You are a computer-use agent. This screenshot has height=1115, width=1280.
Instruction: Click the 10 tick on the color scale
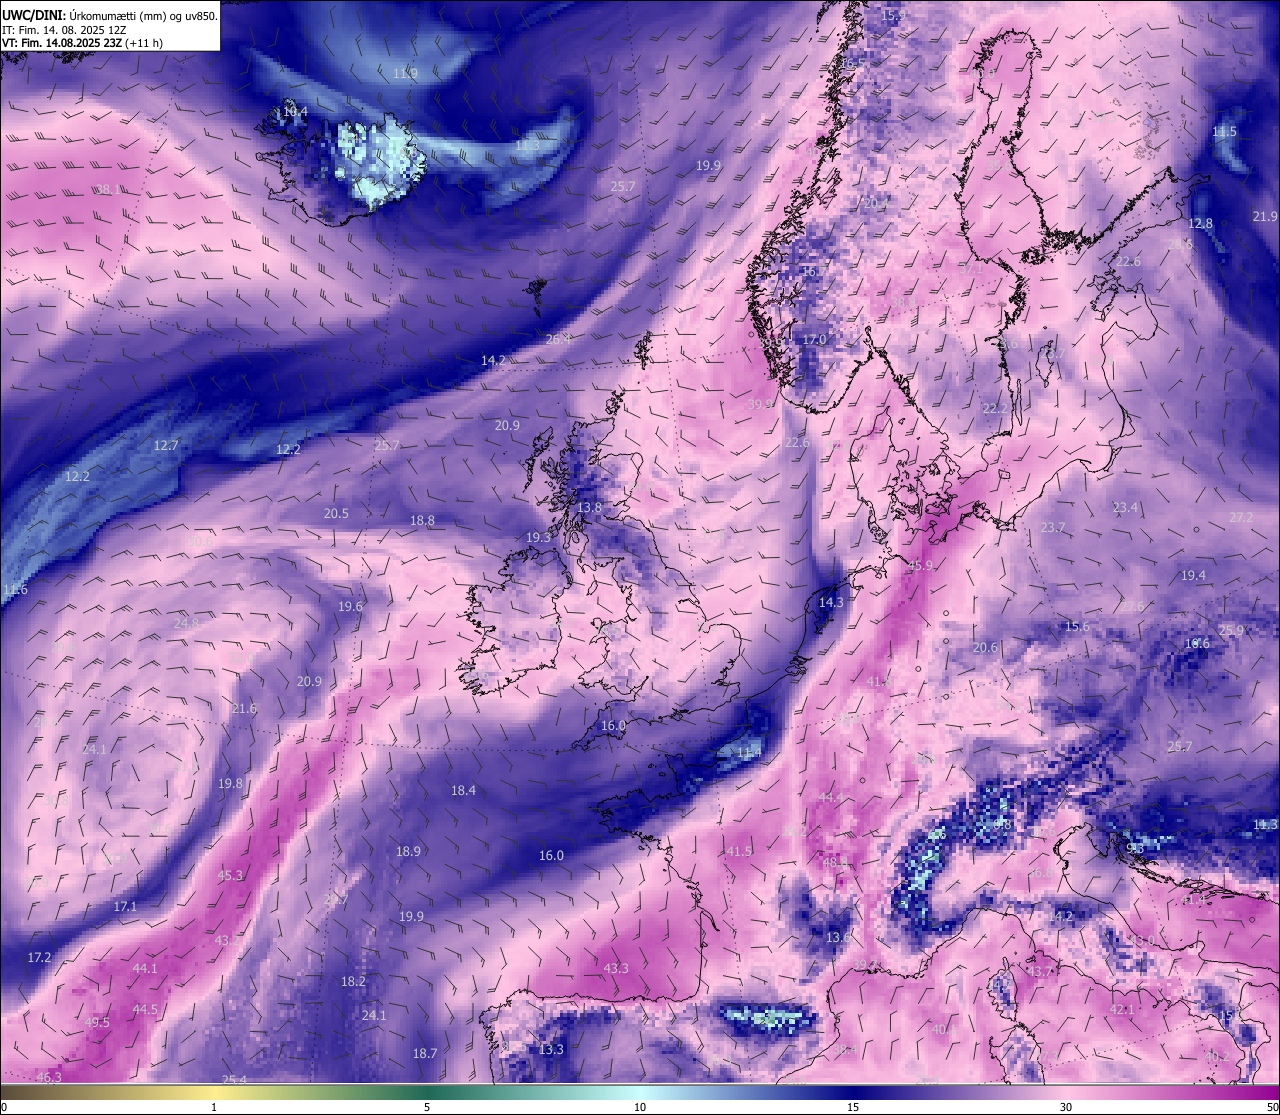(640, 1107)
